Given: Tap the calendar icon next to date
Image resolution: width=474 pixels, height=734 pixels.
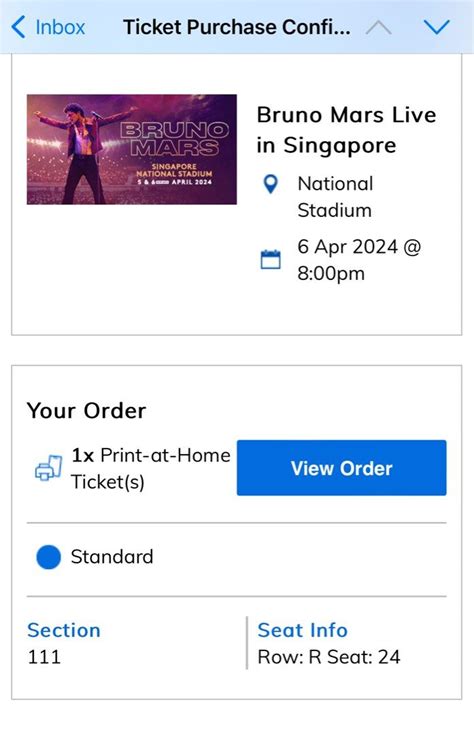Looking at the screenshot, I should coord(270,259).
